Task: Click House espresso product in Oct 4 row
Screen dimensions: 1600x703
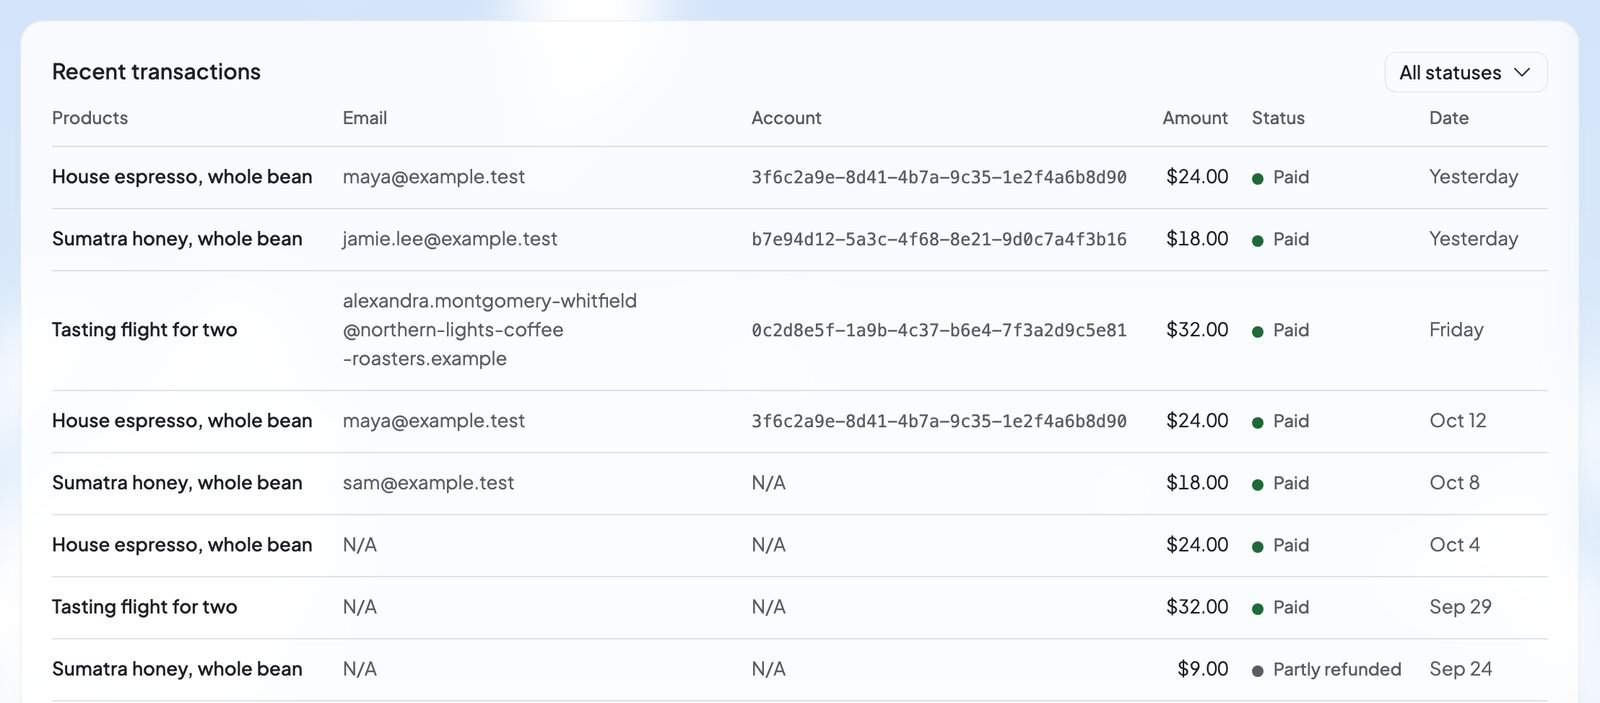Action: (182, 545)
